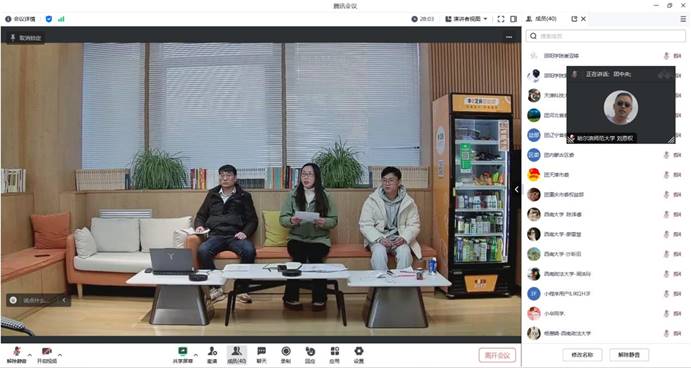Open the share screen tool
Viewport: 691px width, 368px height.
click(x=182, y=355)
